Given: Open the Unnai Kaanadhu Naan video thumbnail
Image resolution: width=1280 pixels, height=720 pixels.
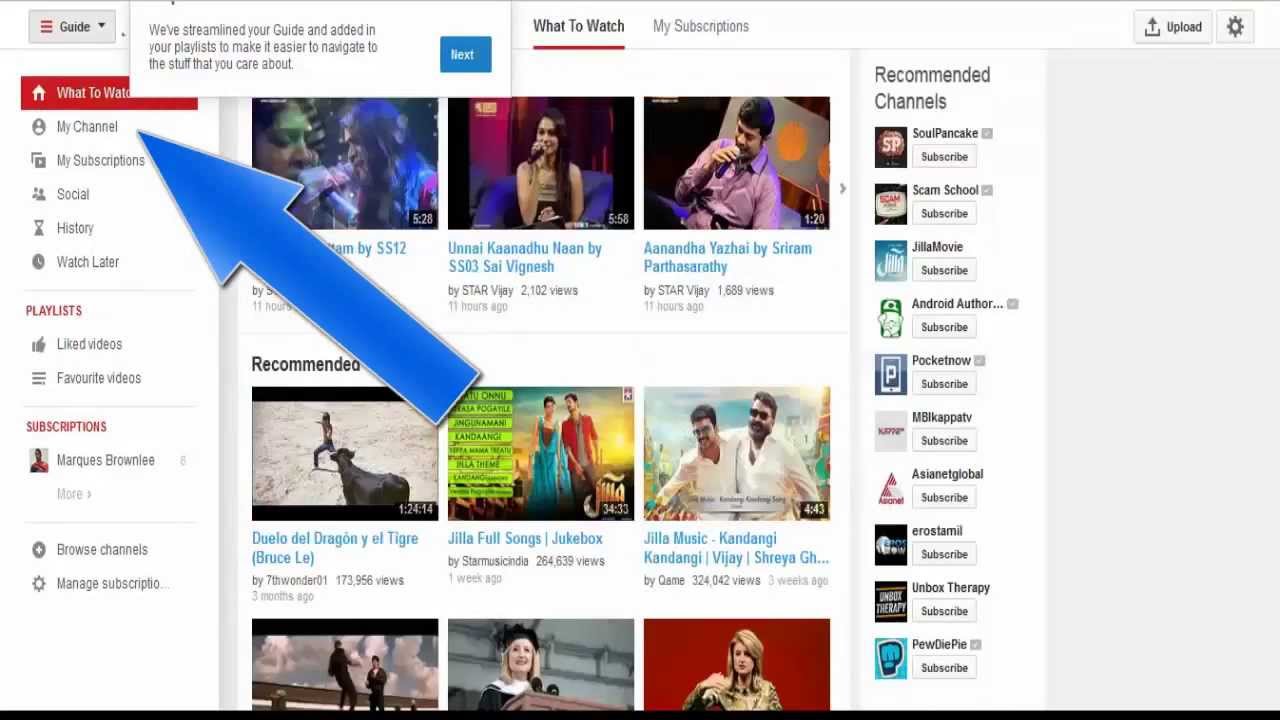Looking at the screenshot, I should [541, 163].
